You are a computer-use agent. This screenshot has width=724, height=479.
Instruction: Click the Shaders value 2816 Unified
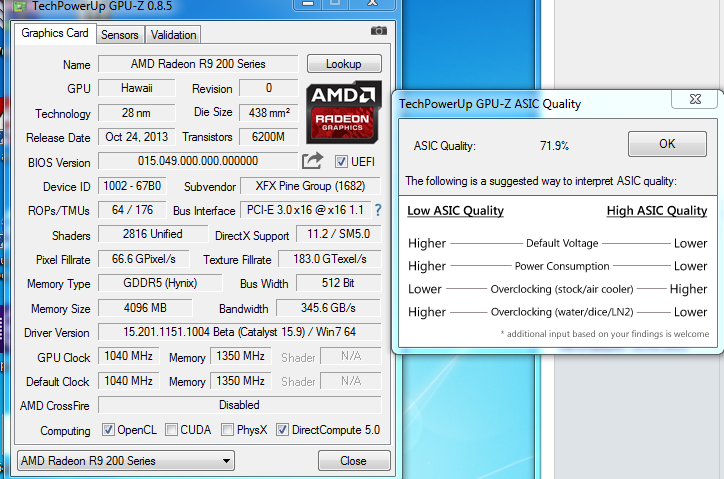tap(153, 234)
